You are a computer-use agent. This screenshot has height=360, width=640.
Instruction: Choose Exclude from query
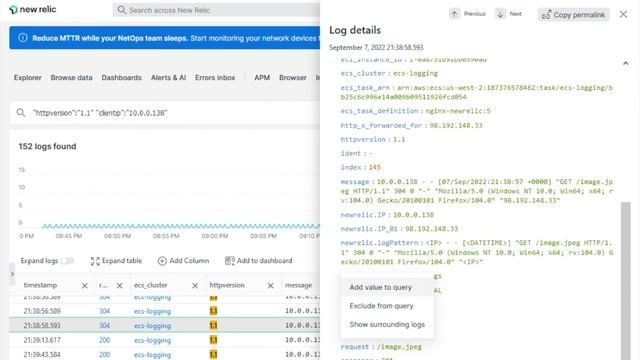coord(387,306)
